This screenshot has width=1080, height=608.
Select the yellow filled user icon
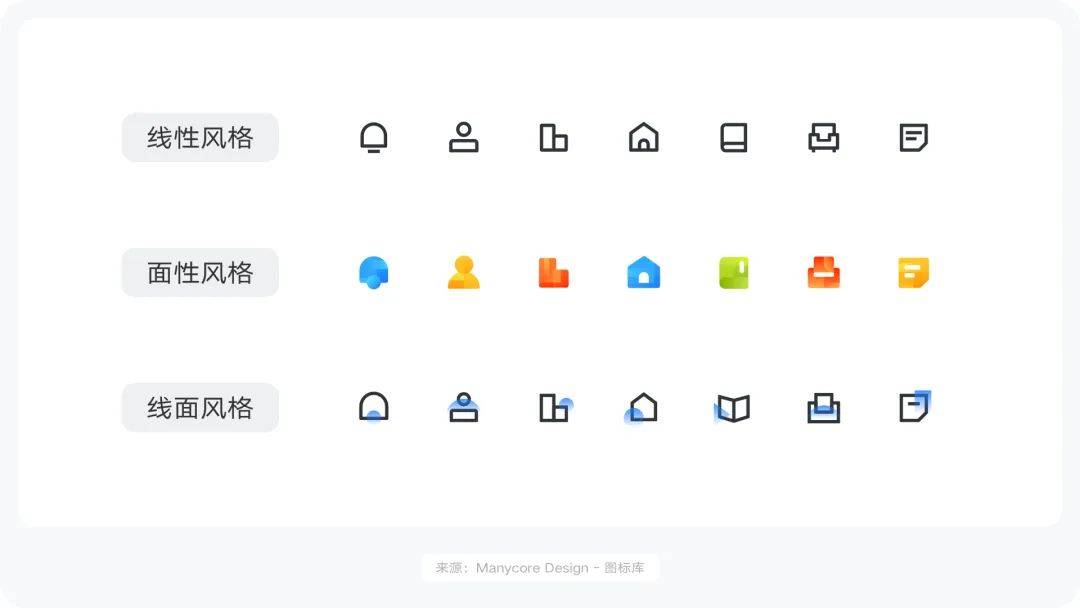pyautogui.click(x=463, y=272)
